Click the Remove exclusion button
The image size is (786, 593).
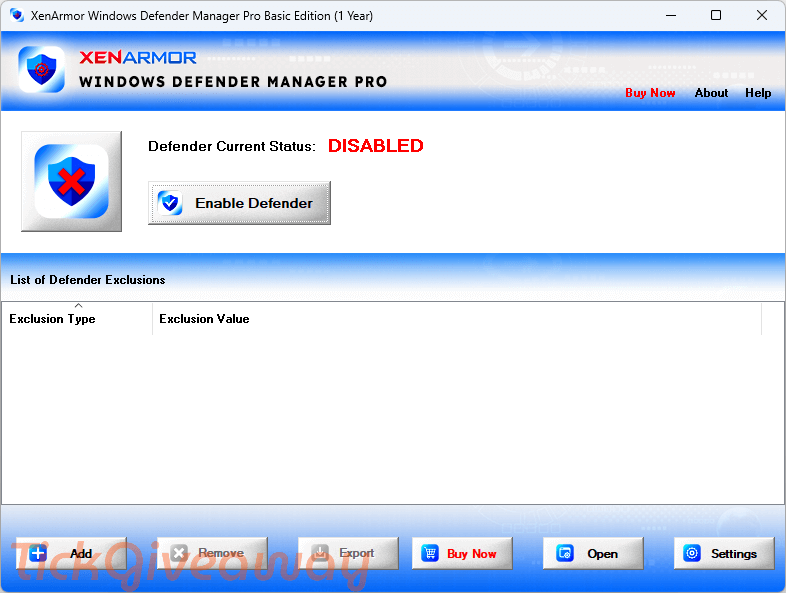pos(213,553)
